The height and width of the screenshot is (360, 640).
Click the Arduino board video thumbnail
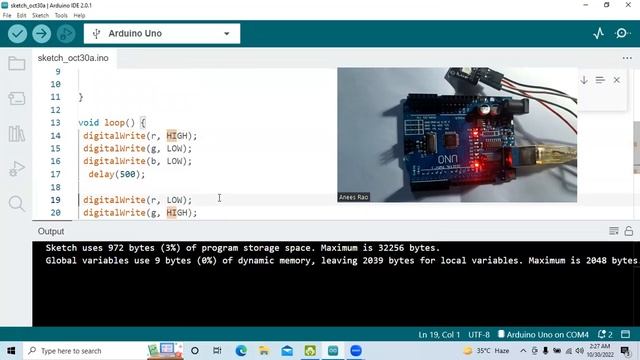(457, 135)
